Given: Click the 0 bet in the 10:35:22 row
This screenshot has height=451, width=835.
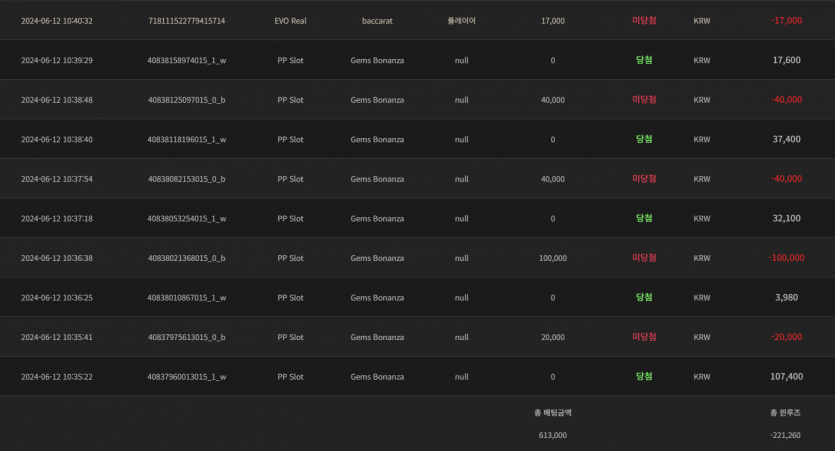Looking at the screenshot, I should (553, 376).
